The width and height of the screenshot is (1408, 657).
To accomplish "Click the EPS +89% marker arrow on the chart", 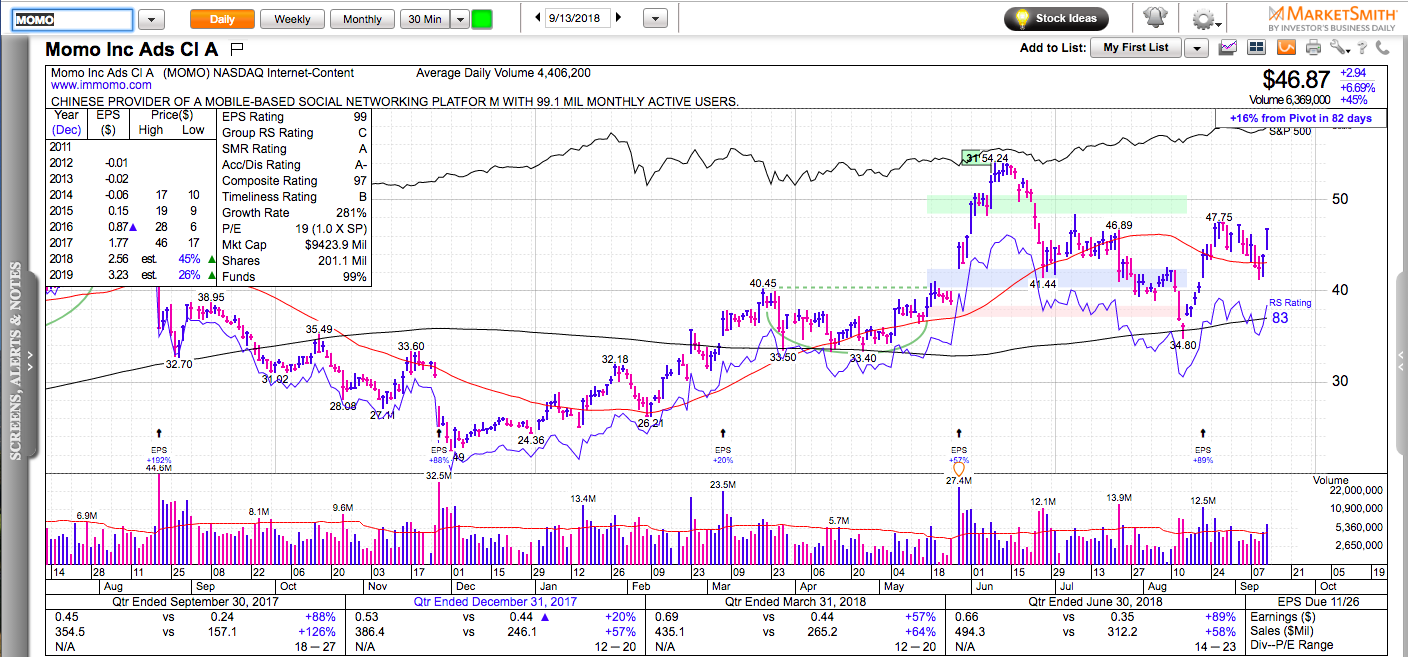I will pyautogui.click(x=1203, y=433).
